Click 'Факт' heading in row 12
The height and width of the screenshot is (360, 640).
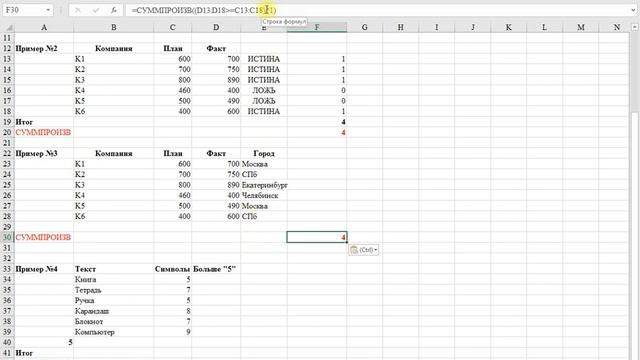216,49
